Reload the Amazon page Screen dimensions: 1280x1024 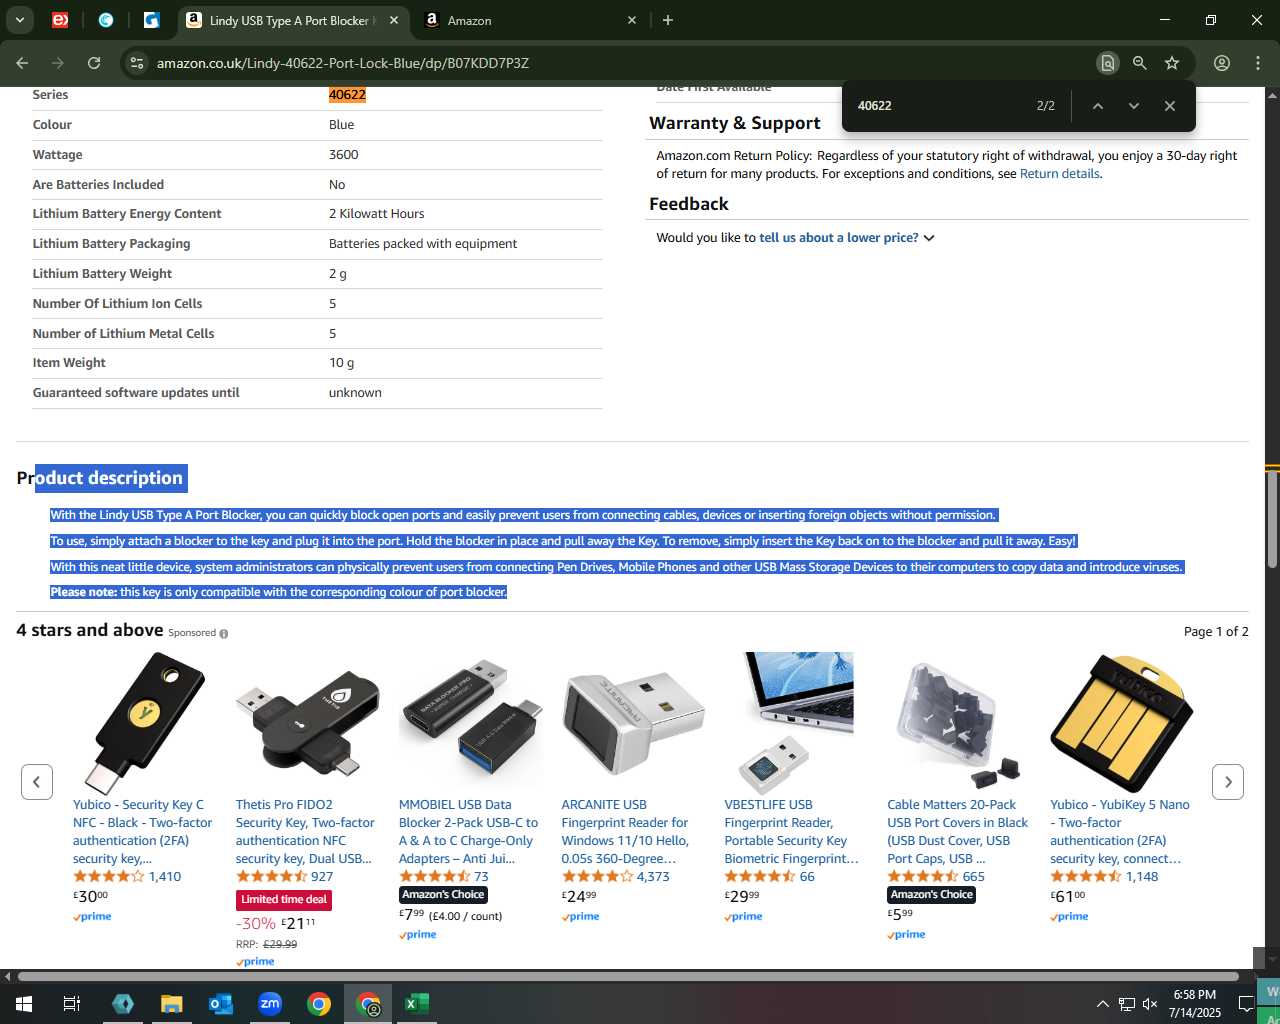94,63
